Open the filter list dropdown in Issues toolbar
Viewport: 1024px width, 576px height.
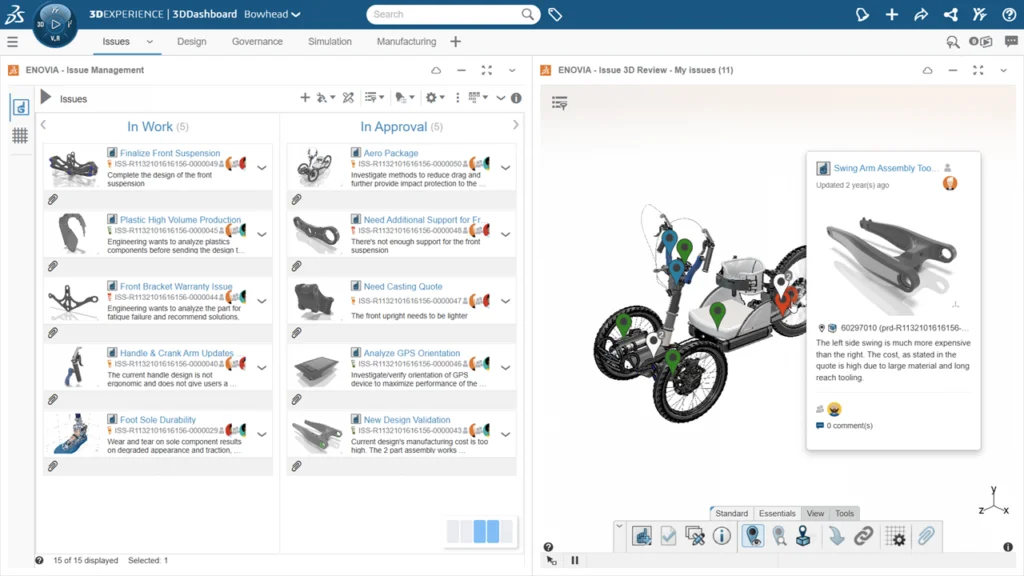374,97
